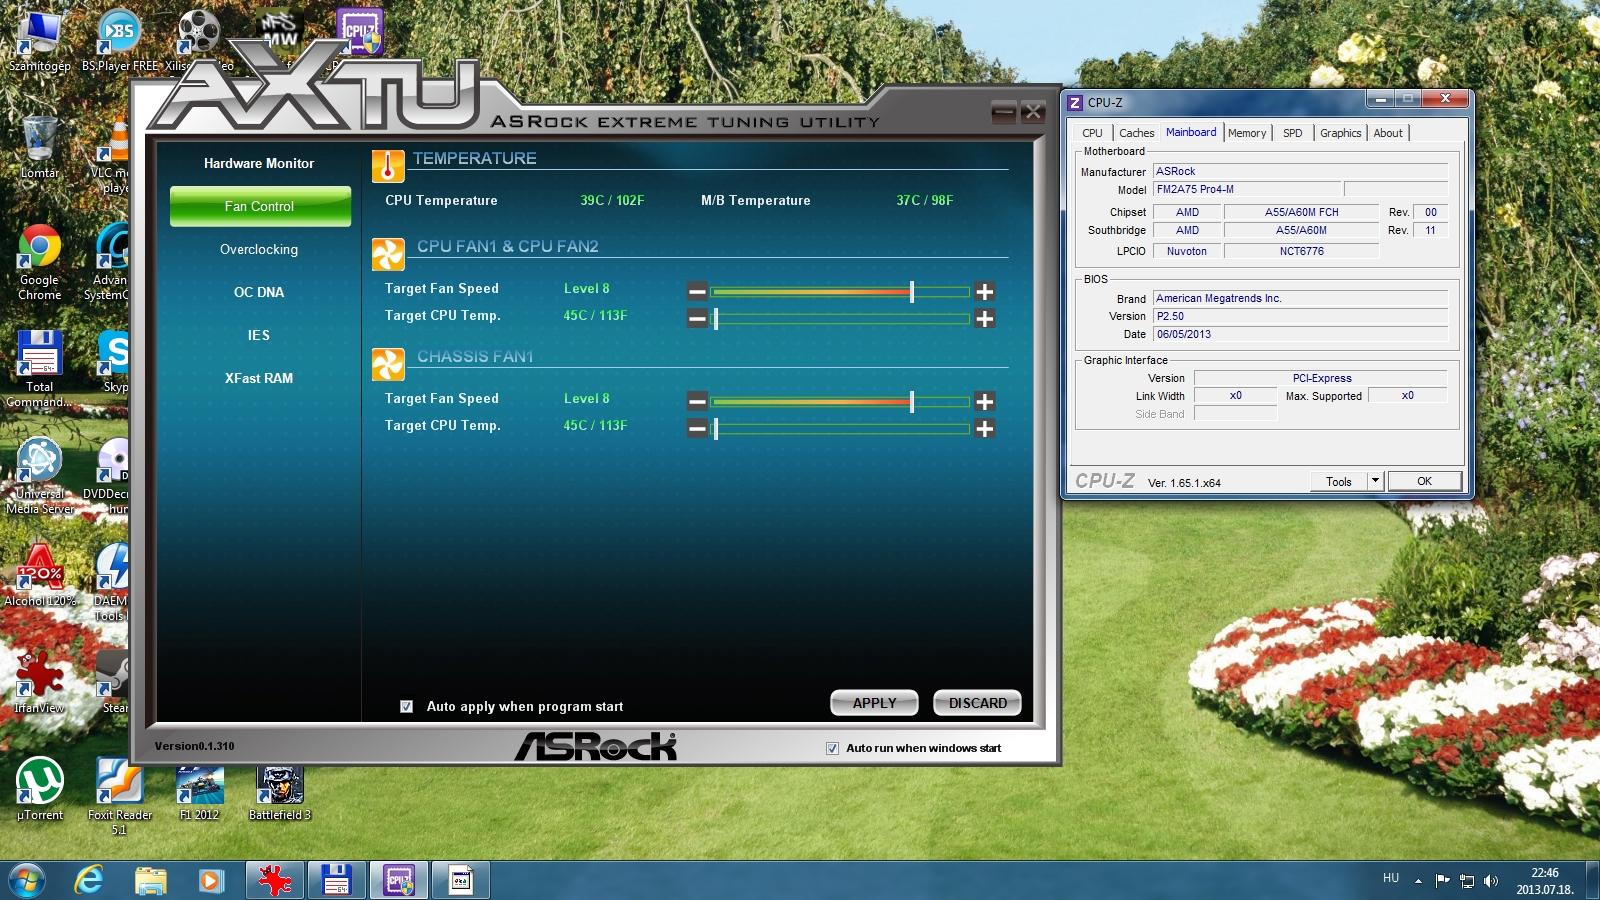Click the CPU-Z title bar icon
This screenshot has width=1600, height=900.
(x=1075, y=102)
